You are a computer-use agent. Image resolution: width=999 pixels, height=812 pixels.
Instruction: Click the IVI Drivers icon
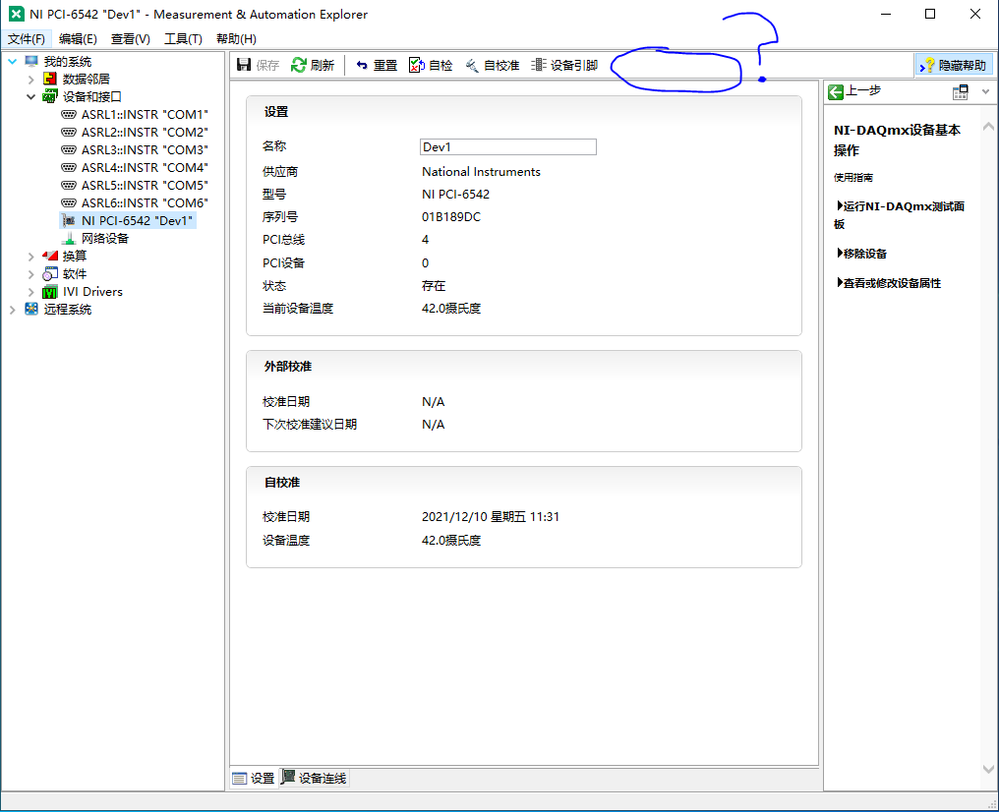50,292
